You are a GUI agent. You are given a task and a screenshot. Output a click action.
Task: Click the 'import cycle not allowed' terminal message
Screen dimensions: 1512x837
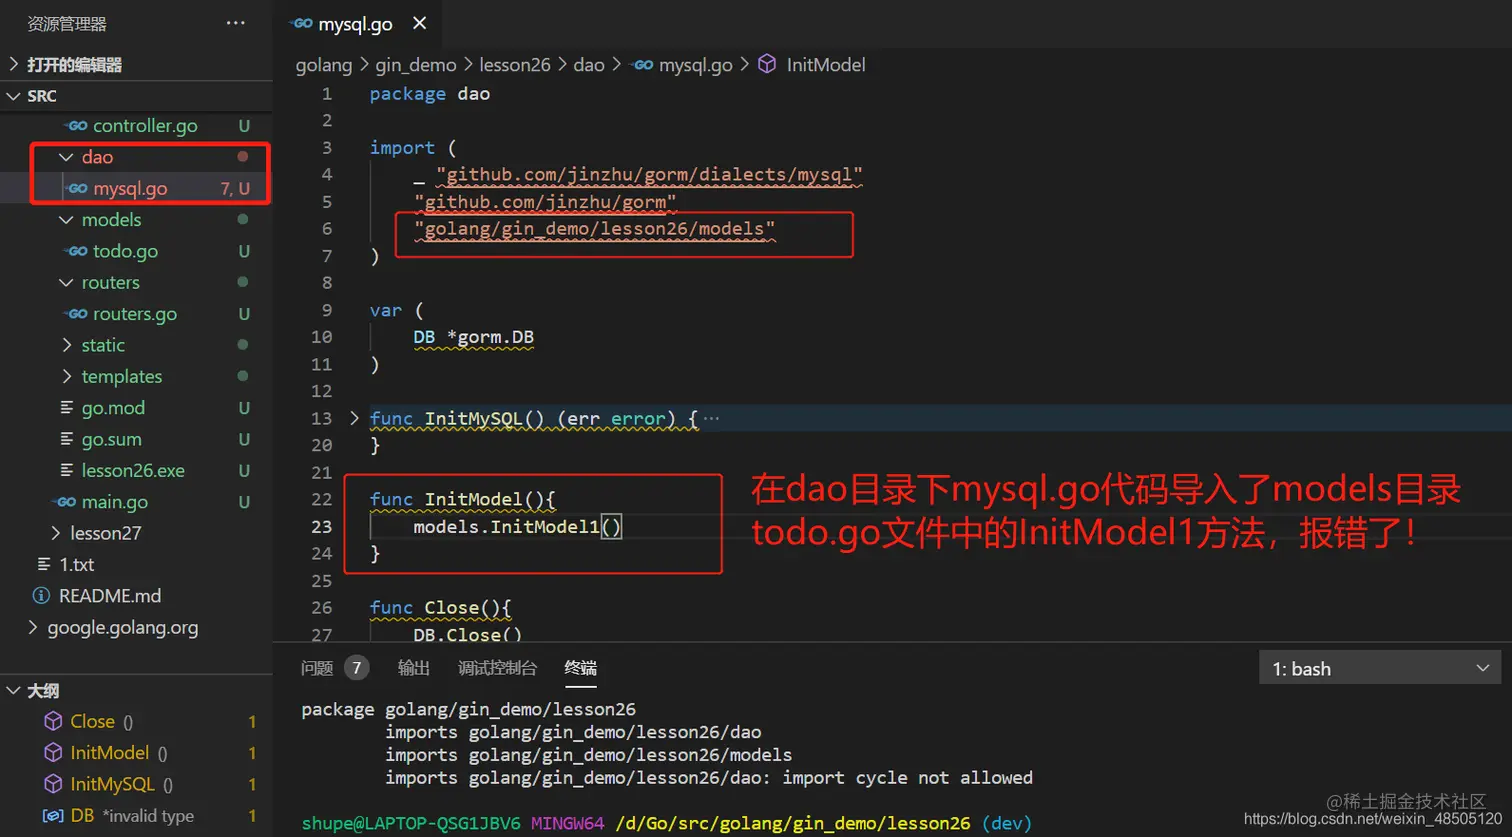point(907,777)
